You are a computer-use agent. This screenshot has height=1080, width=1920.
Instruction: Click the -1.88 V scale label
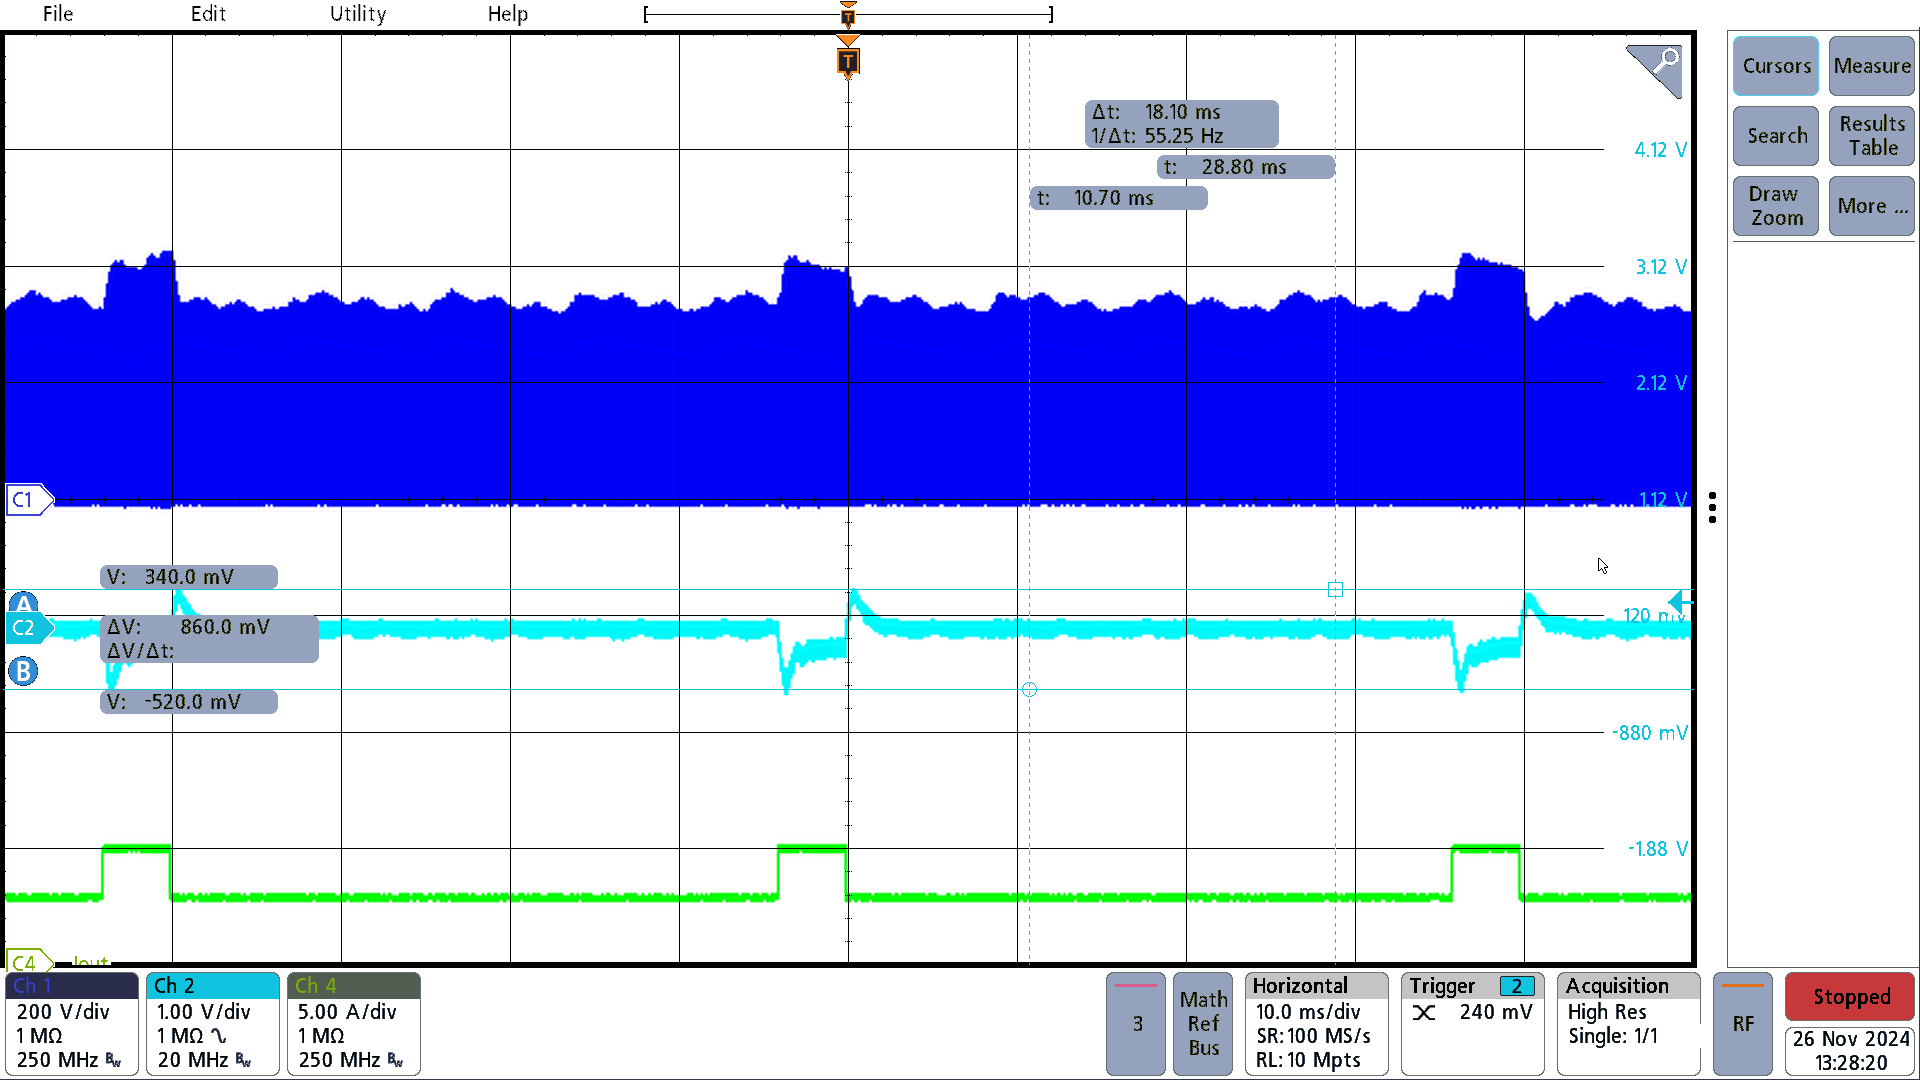click(1657, 849)
